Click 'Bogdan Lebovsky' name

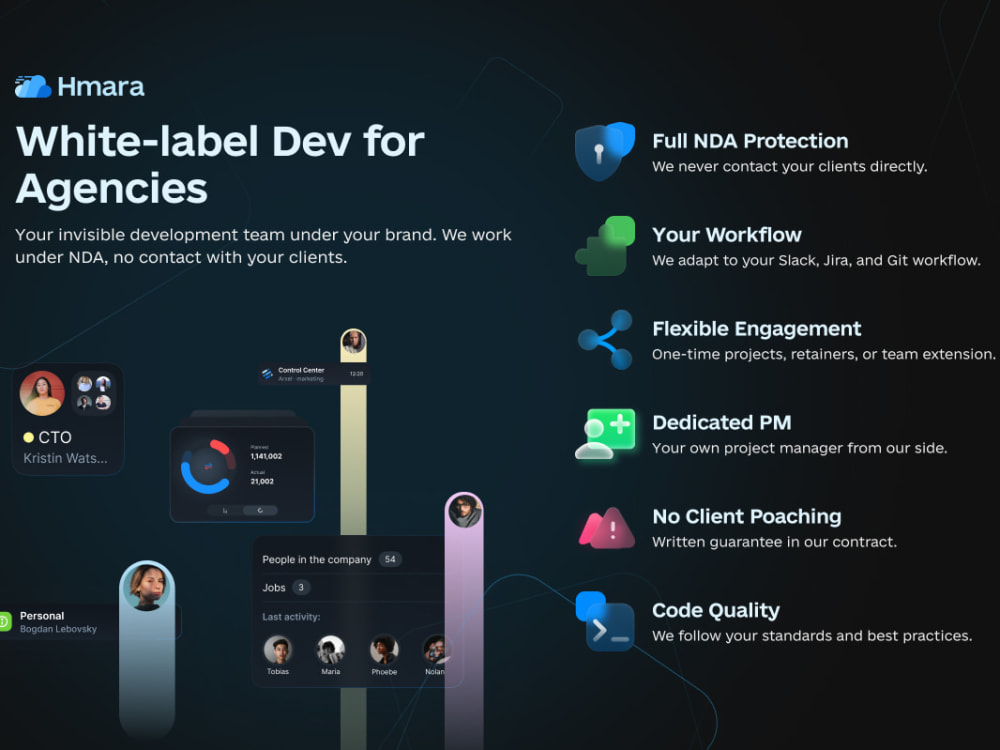point(58,629)
